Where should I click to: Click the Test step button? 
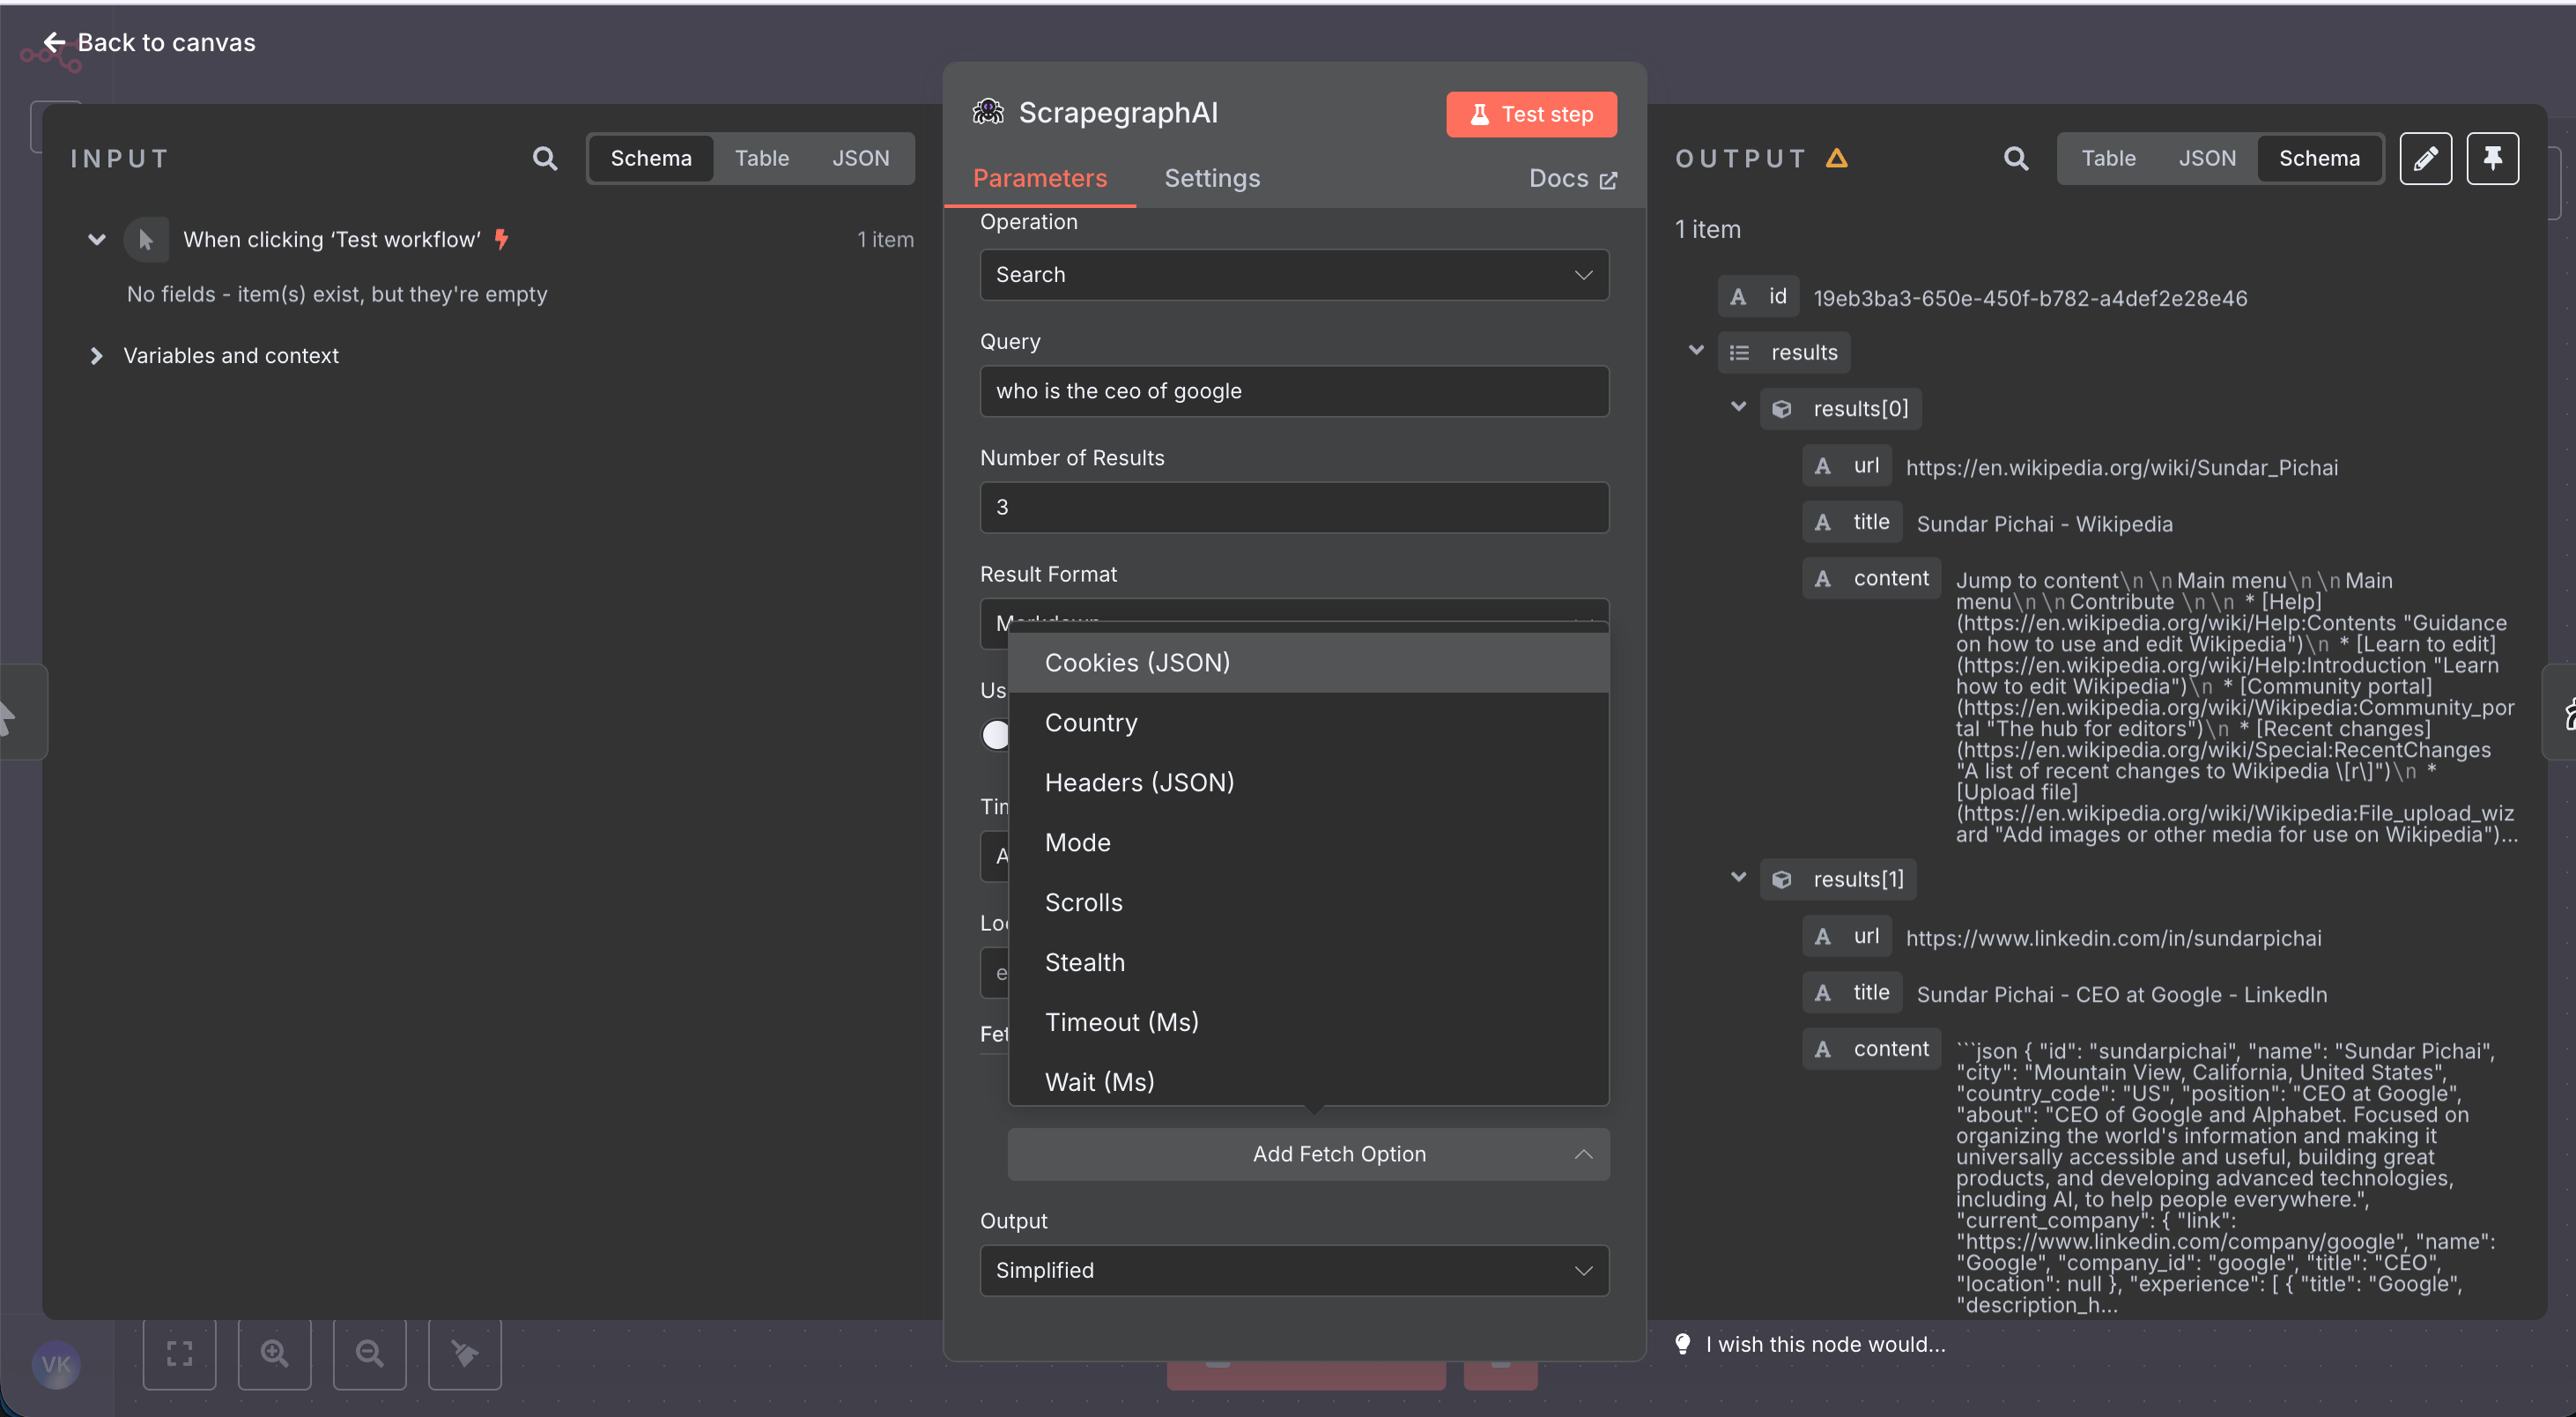(1531, 114)
